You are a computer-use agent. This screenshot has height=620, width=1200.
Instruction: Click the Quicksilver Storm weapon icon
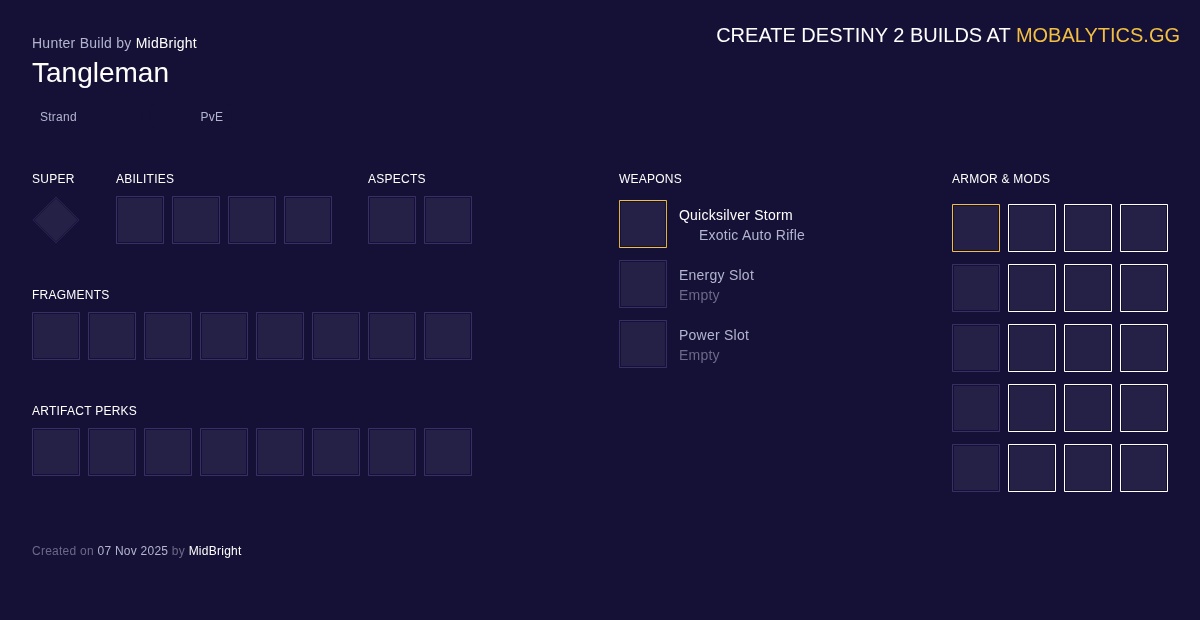[x=643, y=224]
